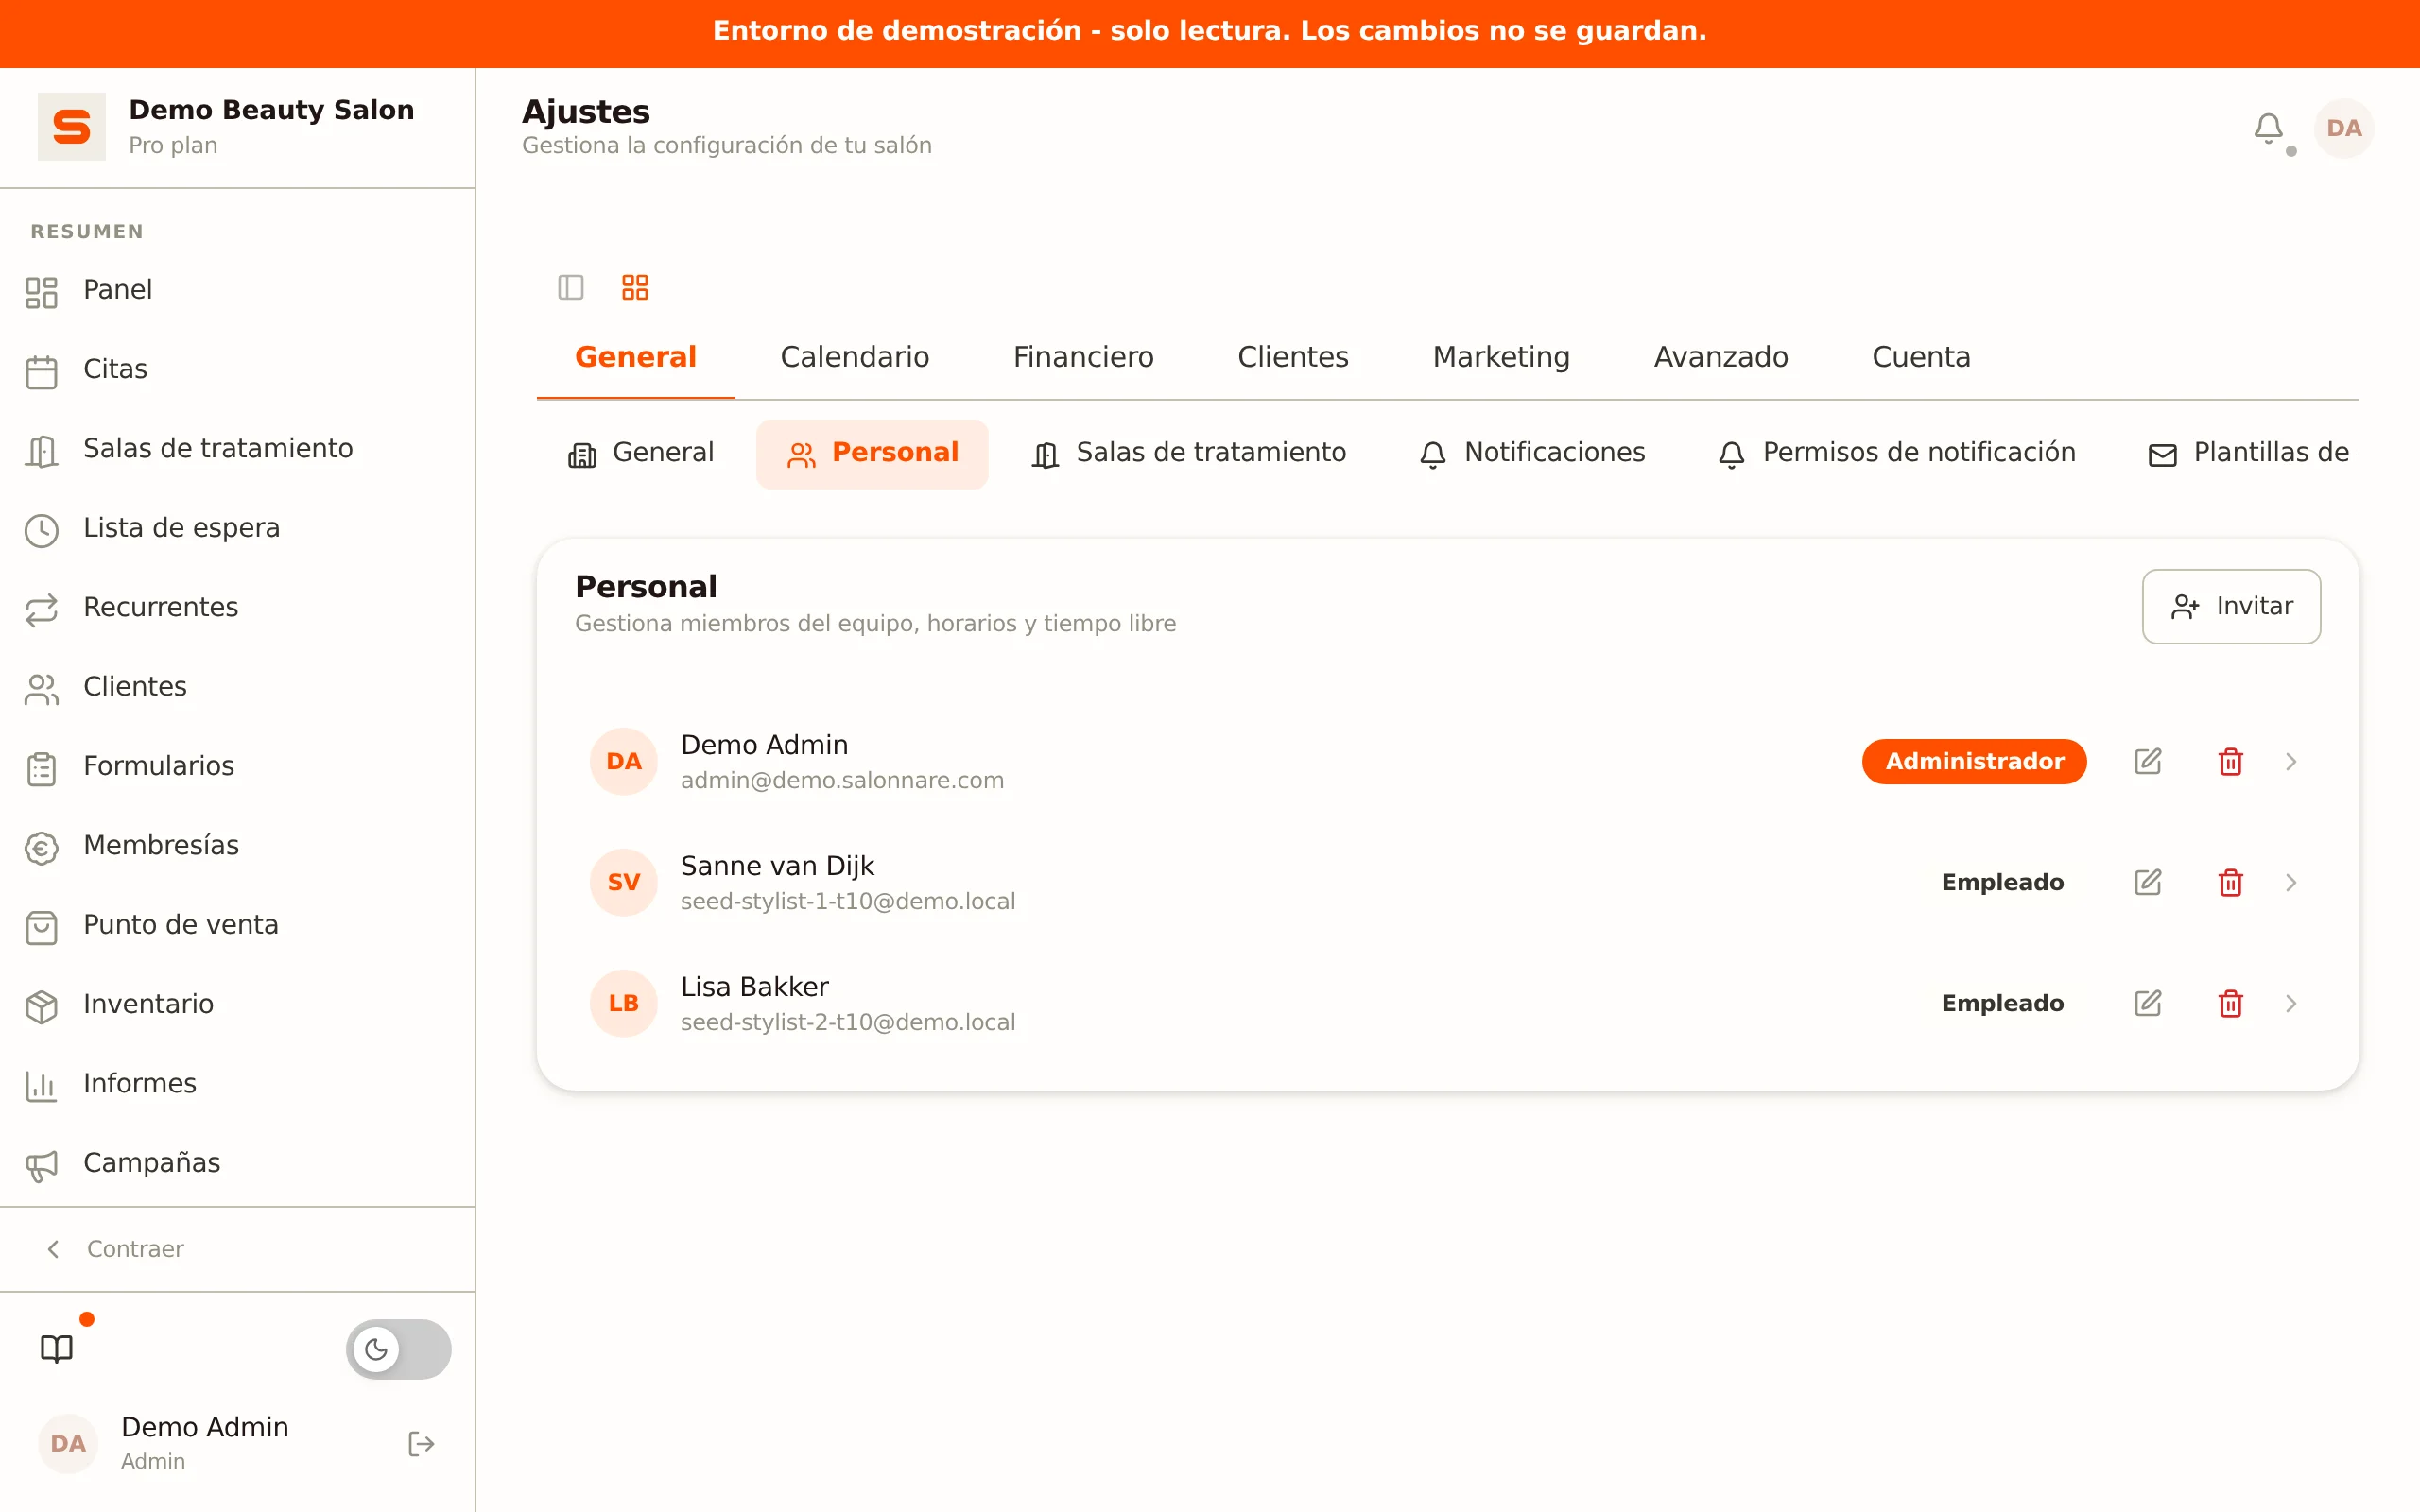2420x1512 pixels.
Task: Open Punto de venta in sidebar
Action: (237, 925)
